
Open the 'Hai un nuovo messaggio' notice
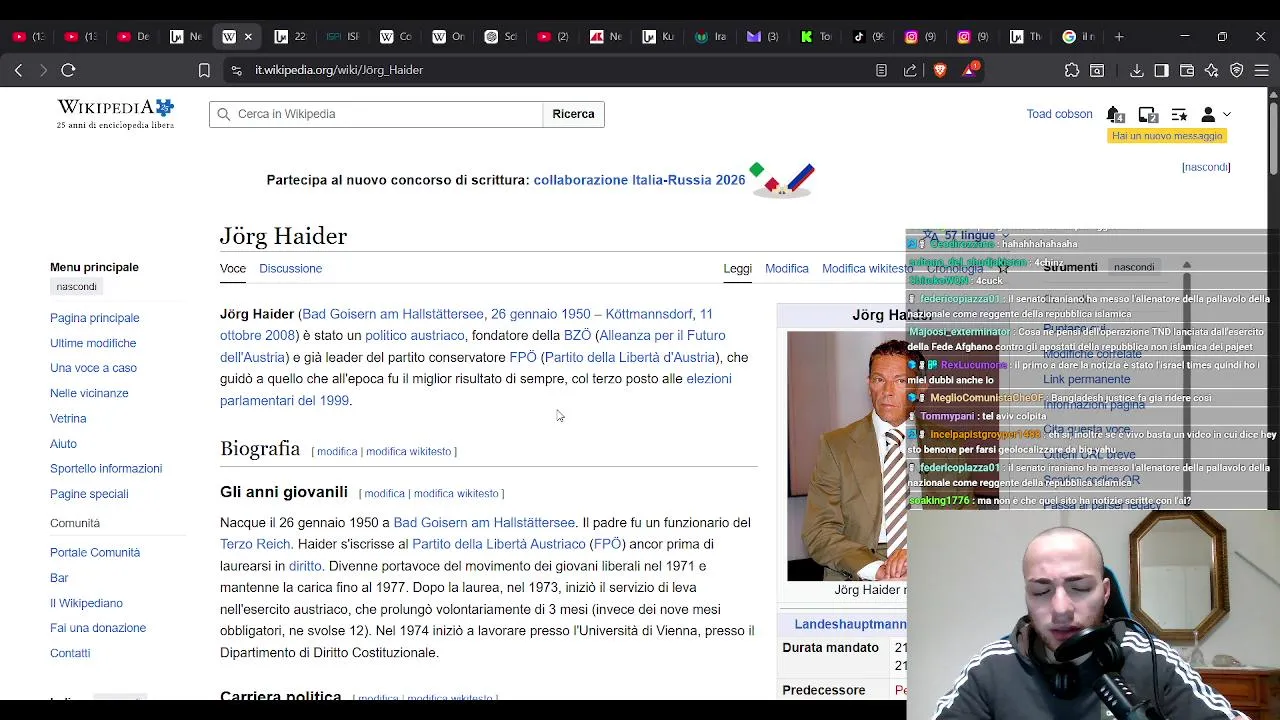[x=1166, y=136]
